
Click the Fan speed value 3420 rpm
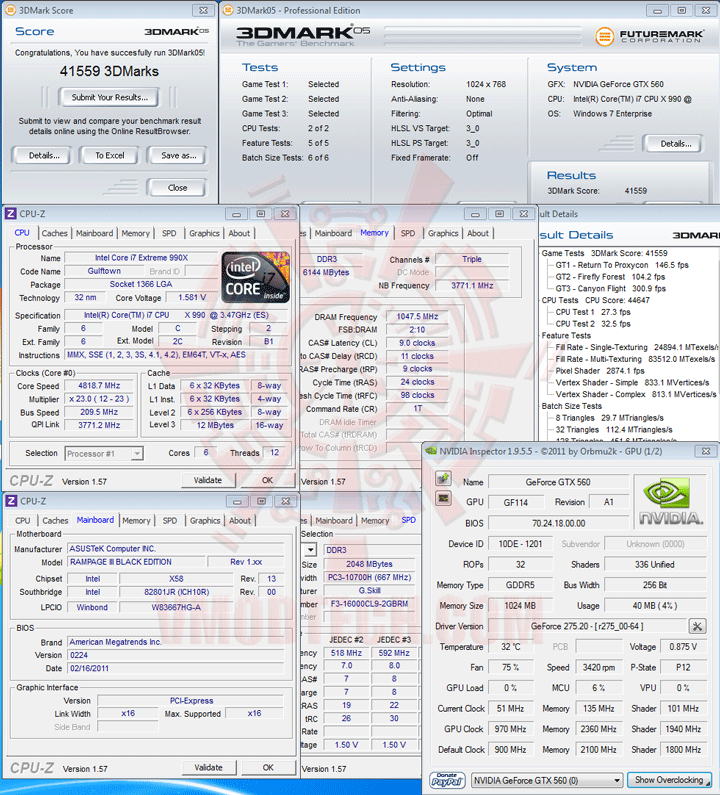[598, 667]
